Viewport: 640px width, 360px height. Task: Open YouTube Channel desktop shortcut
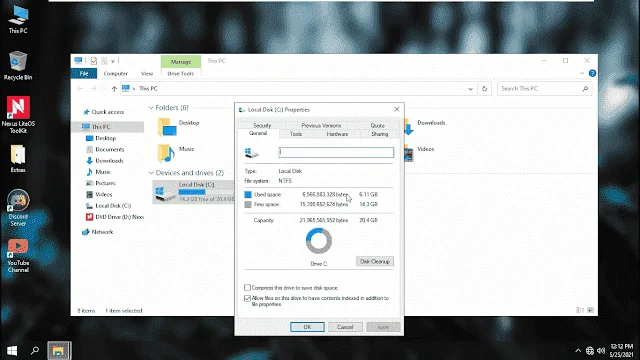pos(18,256)
